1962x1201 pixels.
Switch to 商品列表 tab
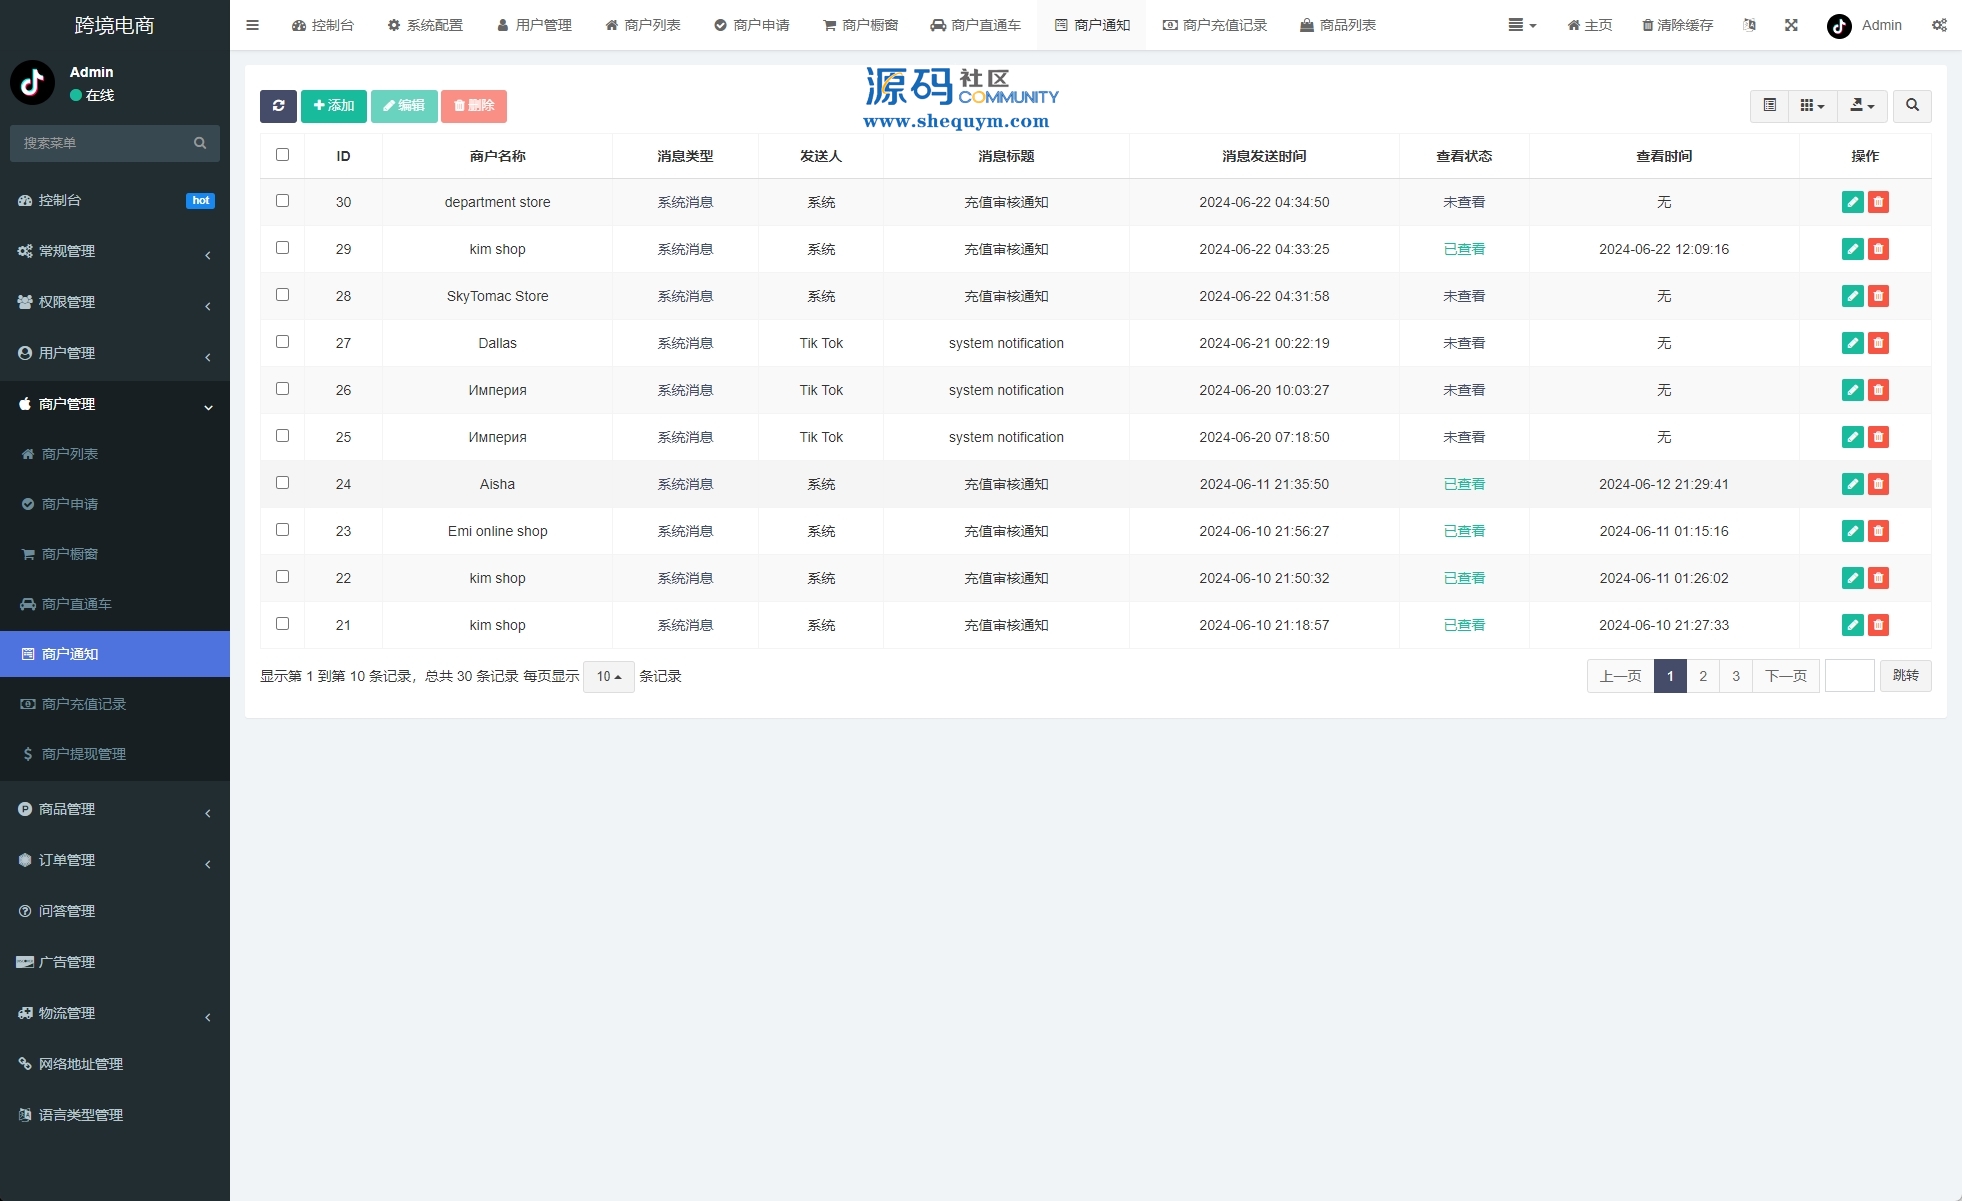pyautogui.click(x=1338, y=25)
